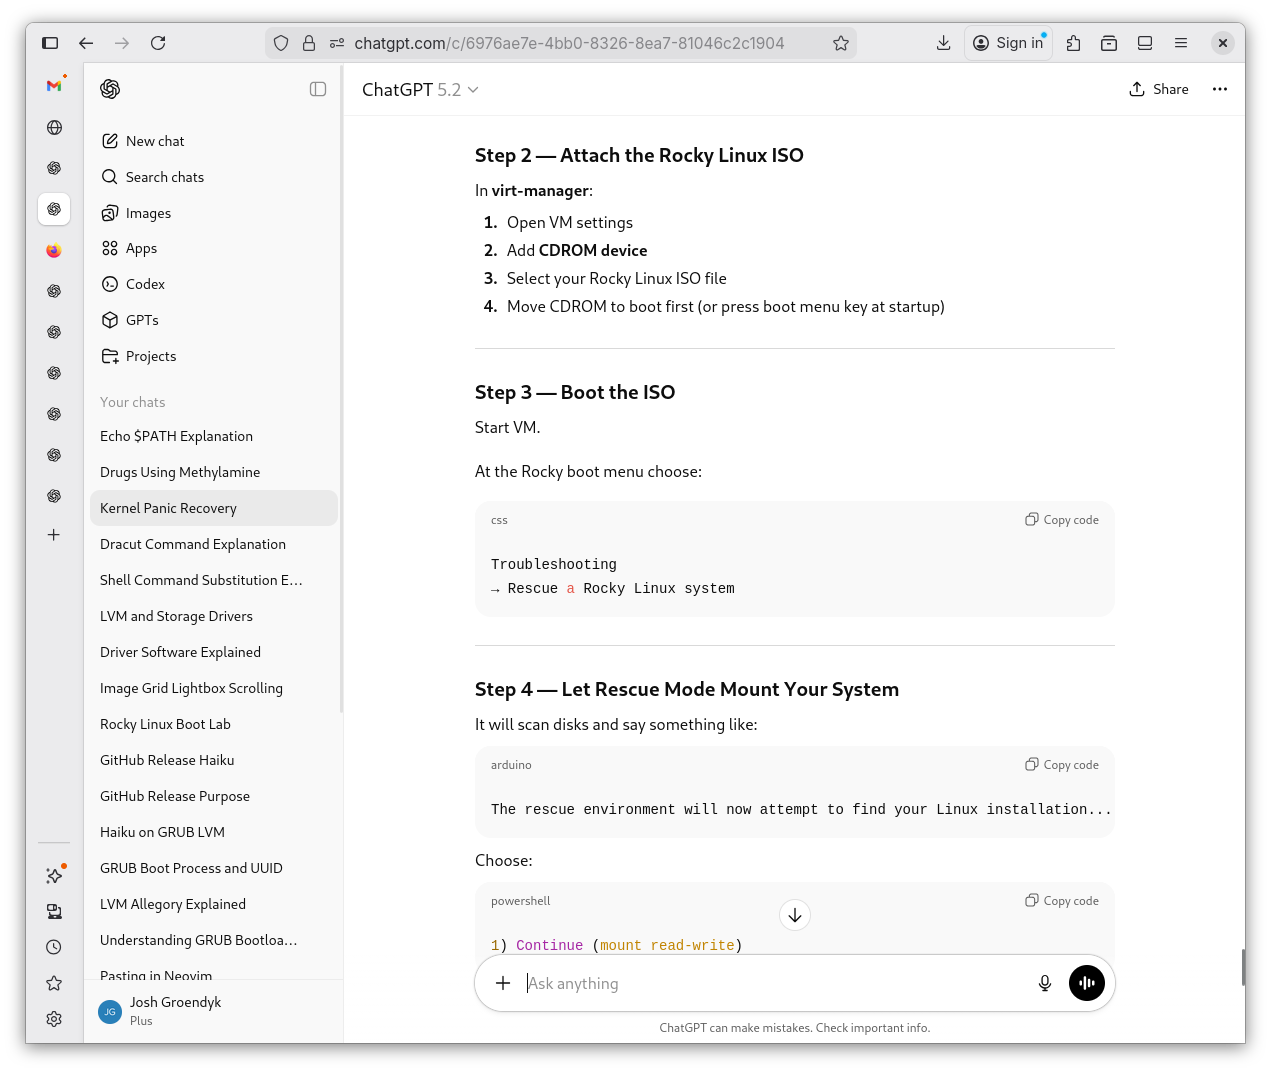
Task: Start voice mode with the black waveform button
Action: (x=1086, y=983)
